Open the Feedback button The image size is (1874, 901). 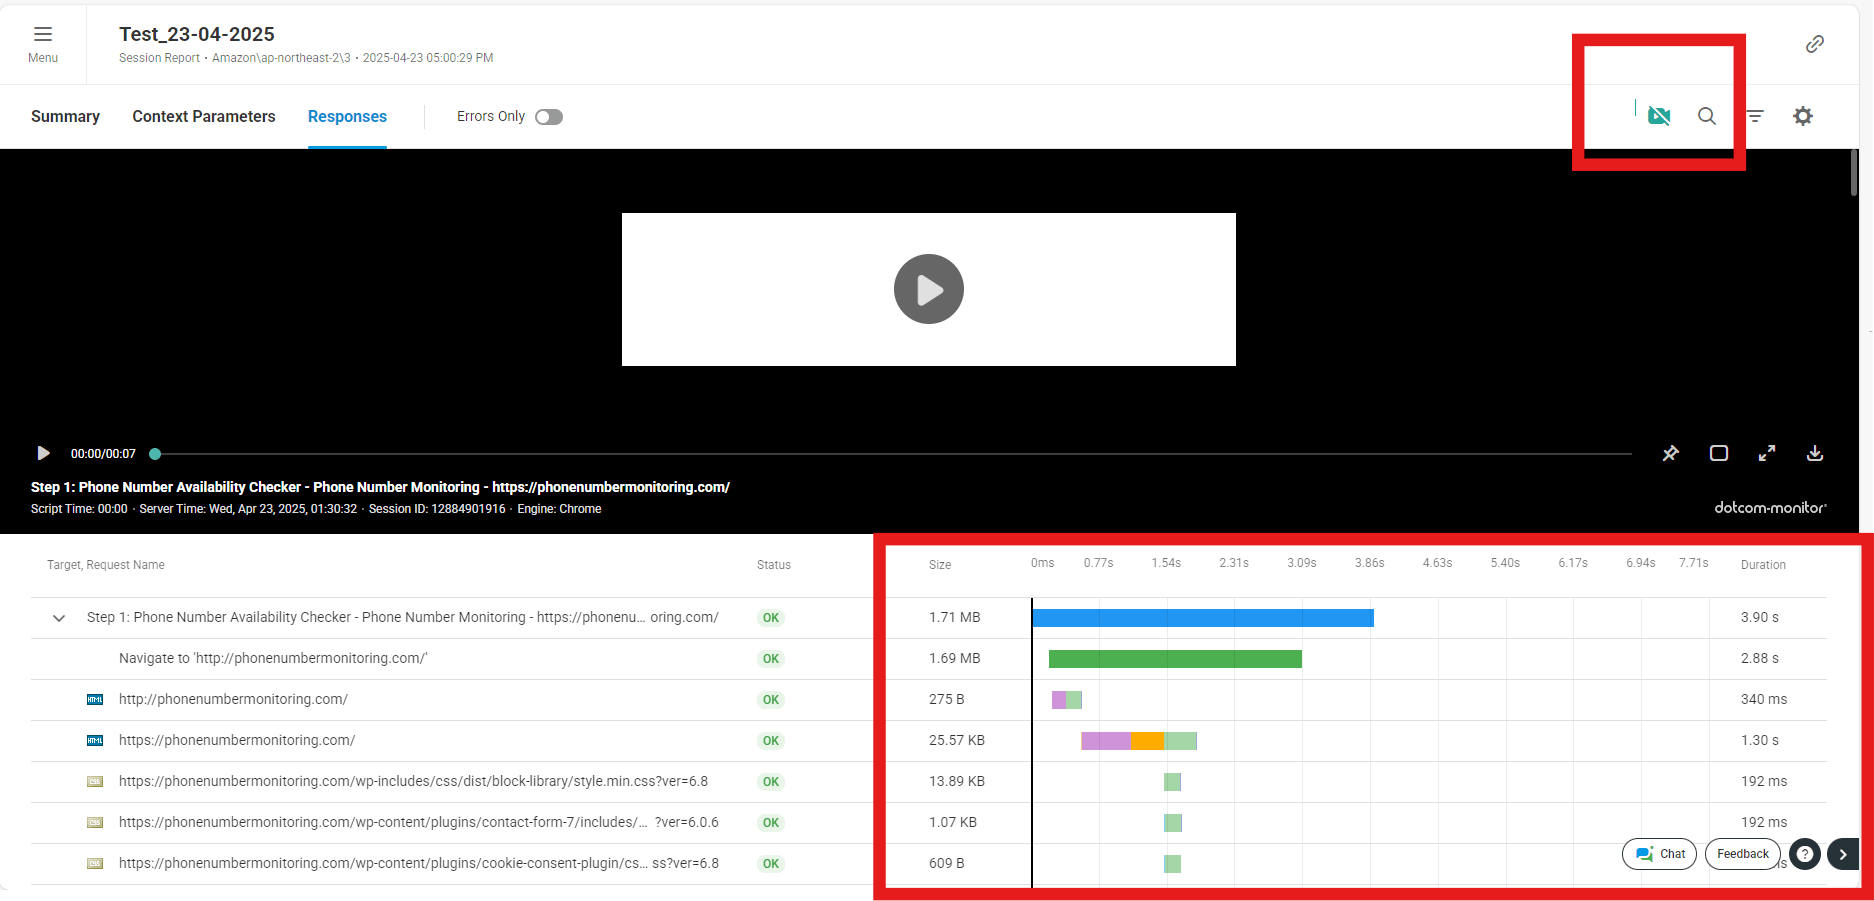1743,854
